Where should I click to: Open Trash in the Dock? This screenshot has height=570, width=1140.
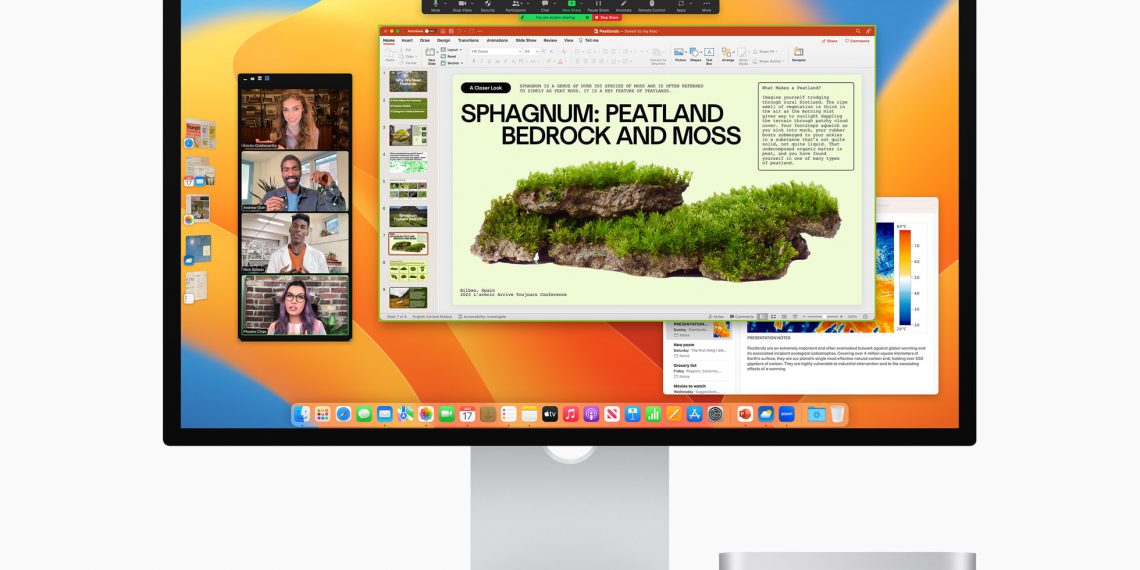point(838,414)
